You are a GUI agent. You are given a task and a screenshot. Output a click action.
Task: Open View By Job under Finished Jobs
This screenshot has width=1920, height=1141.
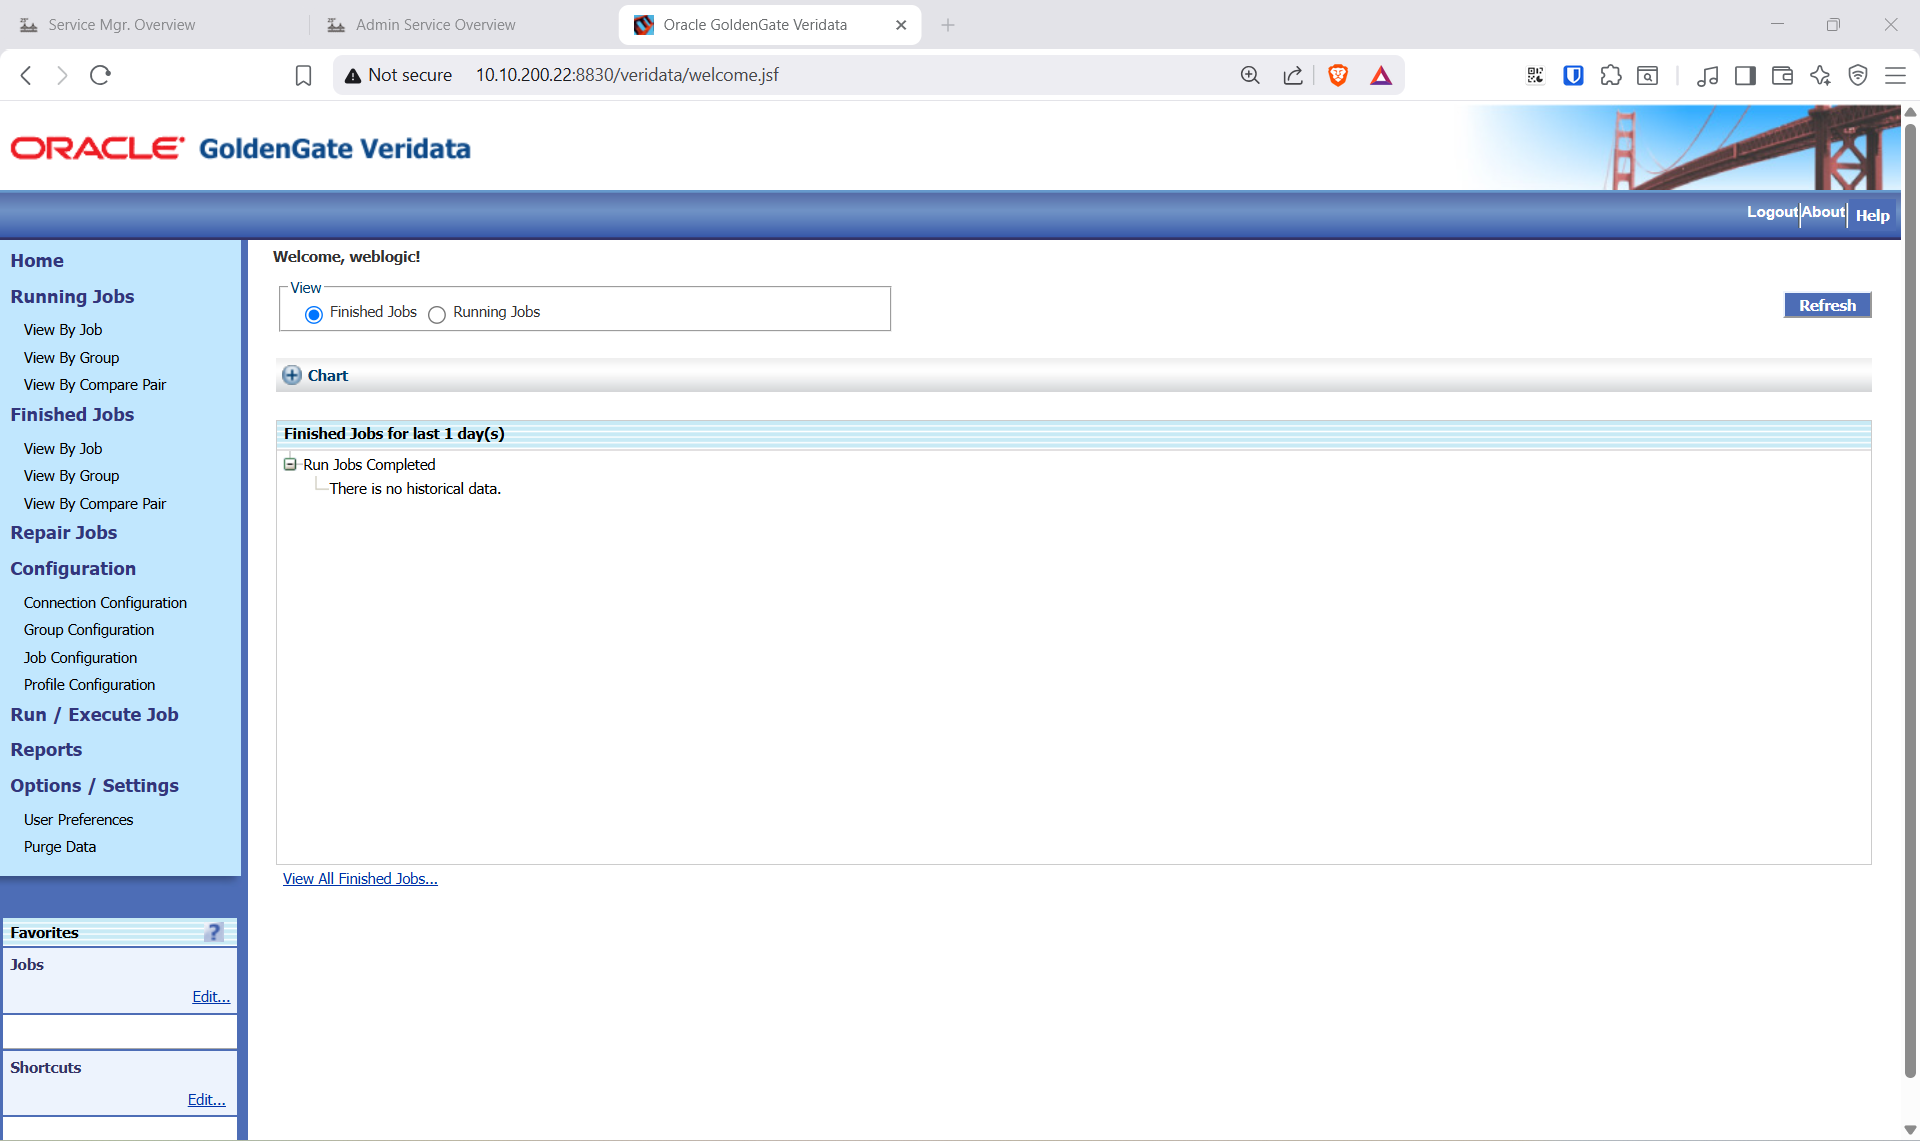point(63,448)
